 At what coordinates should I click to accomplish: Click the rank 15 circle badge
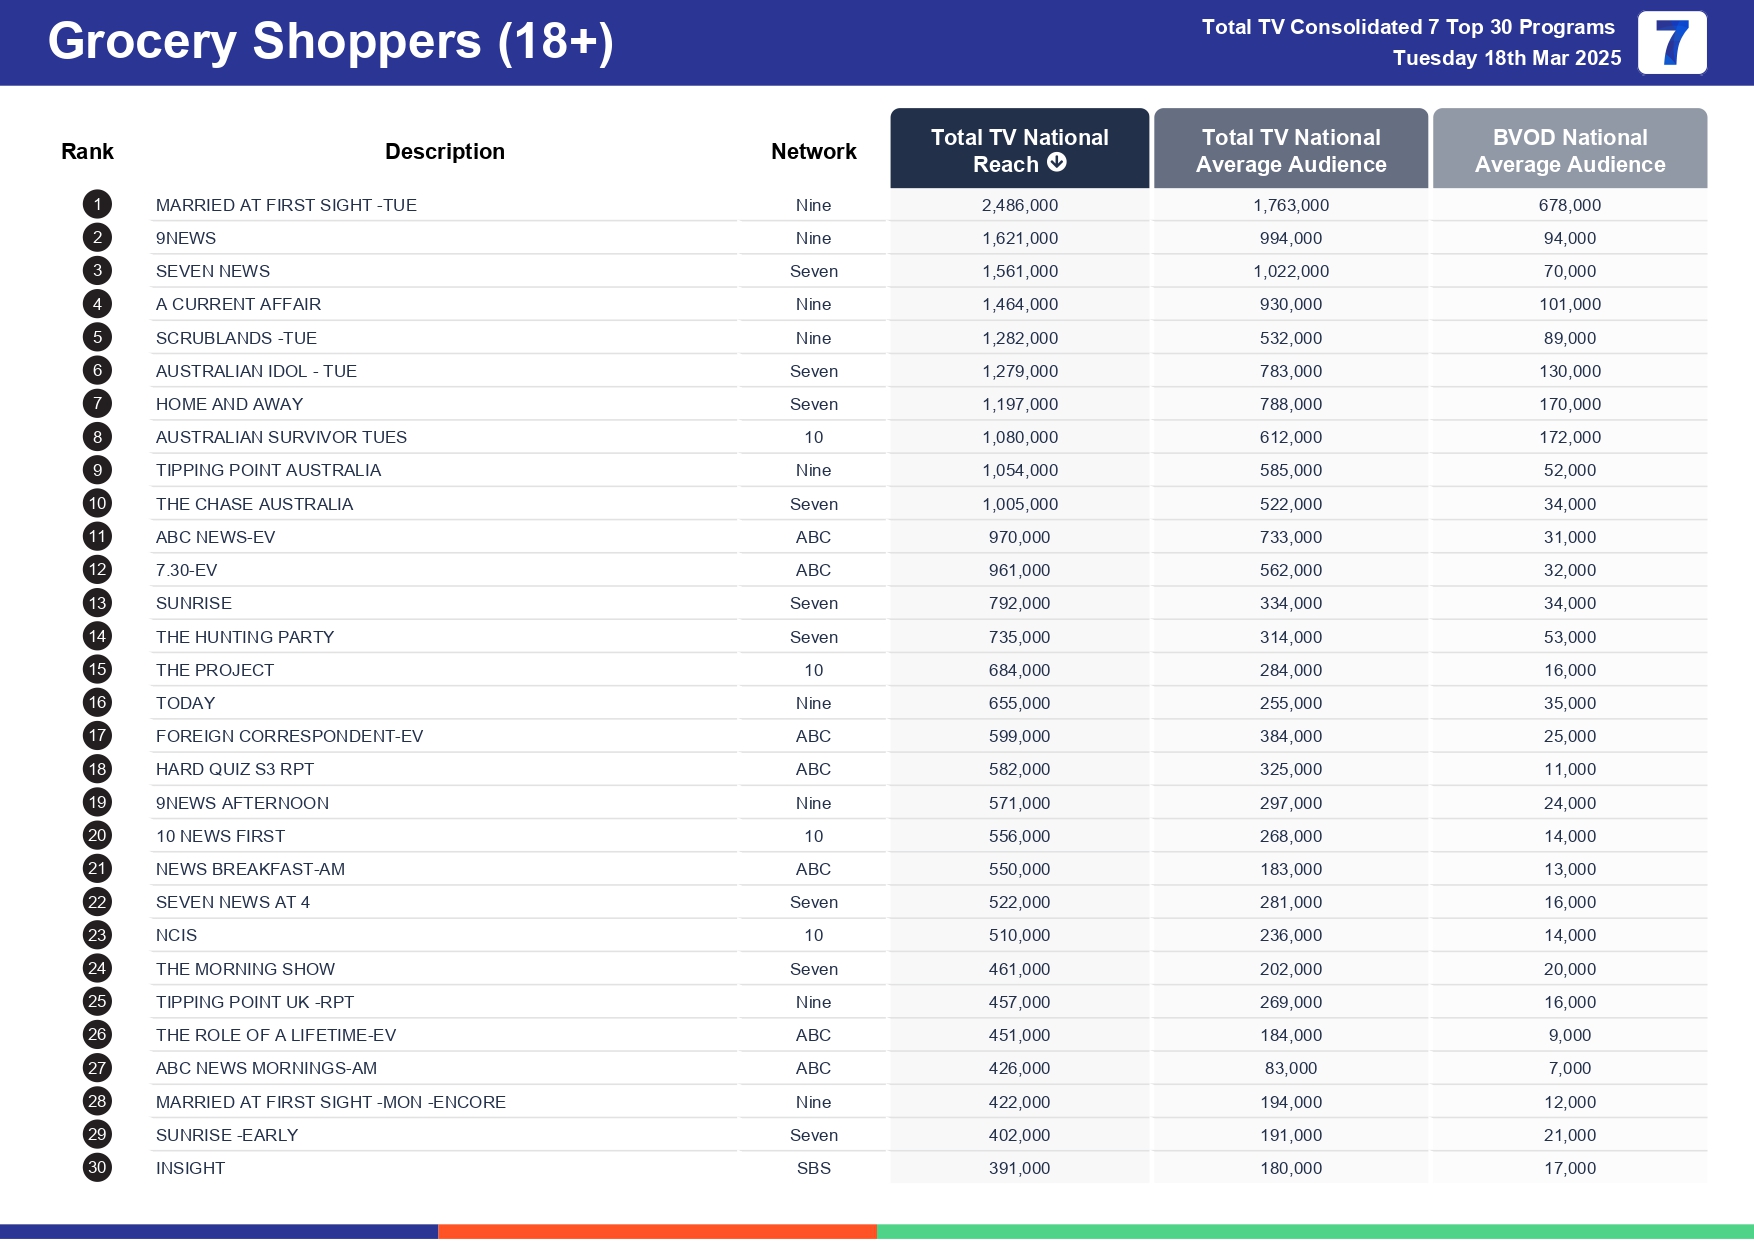coord(97,670)
